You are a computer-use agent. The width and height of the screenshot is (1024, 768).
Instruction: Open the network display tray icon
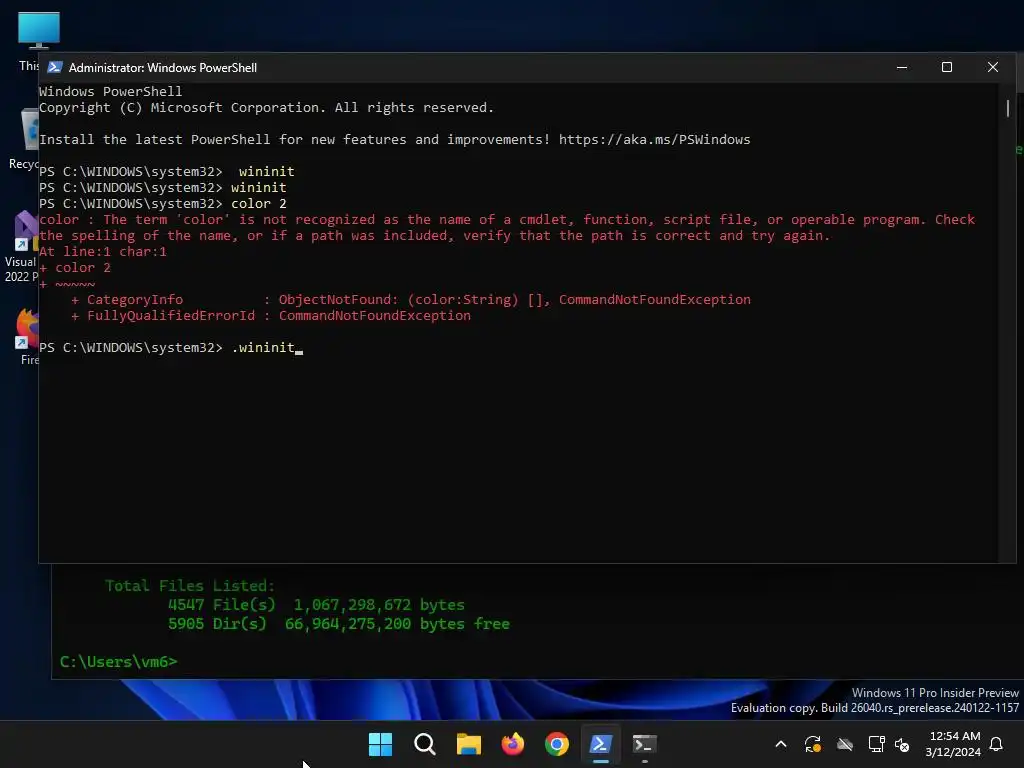[x=876, y=744]
